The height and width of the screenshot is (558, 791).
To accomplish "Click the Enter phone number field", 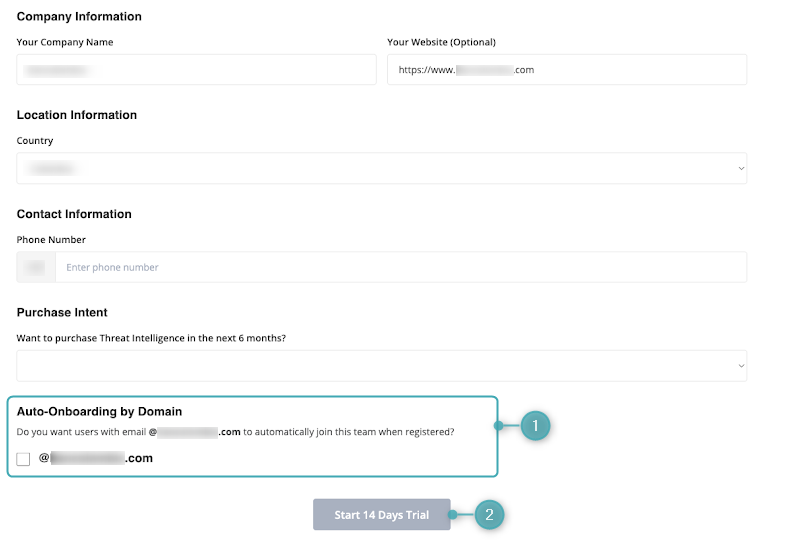I will coord(400,267).
